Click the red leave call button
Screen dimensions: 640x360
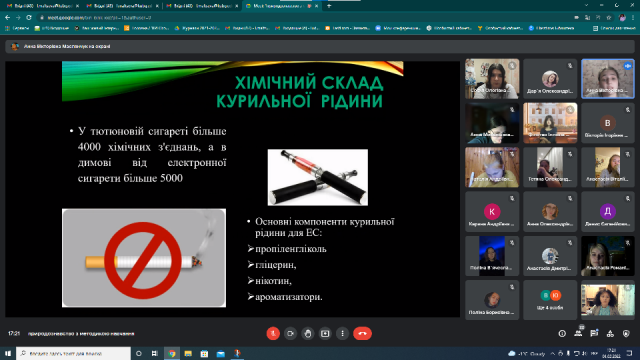(362, 333)
